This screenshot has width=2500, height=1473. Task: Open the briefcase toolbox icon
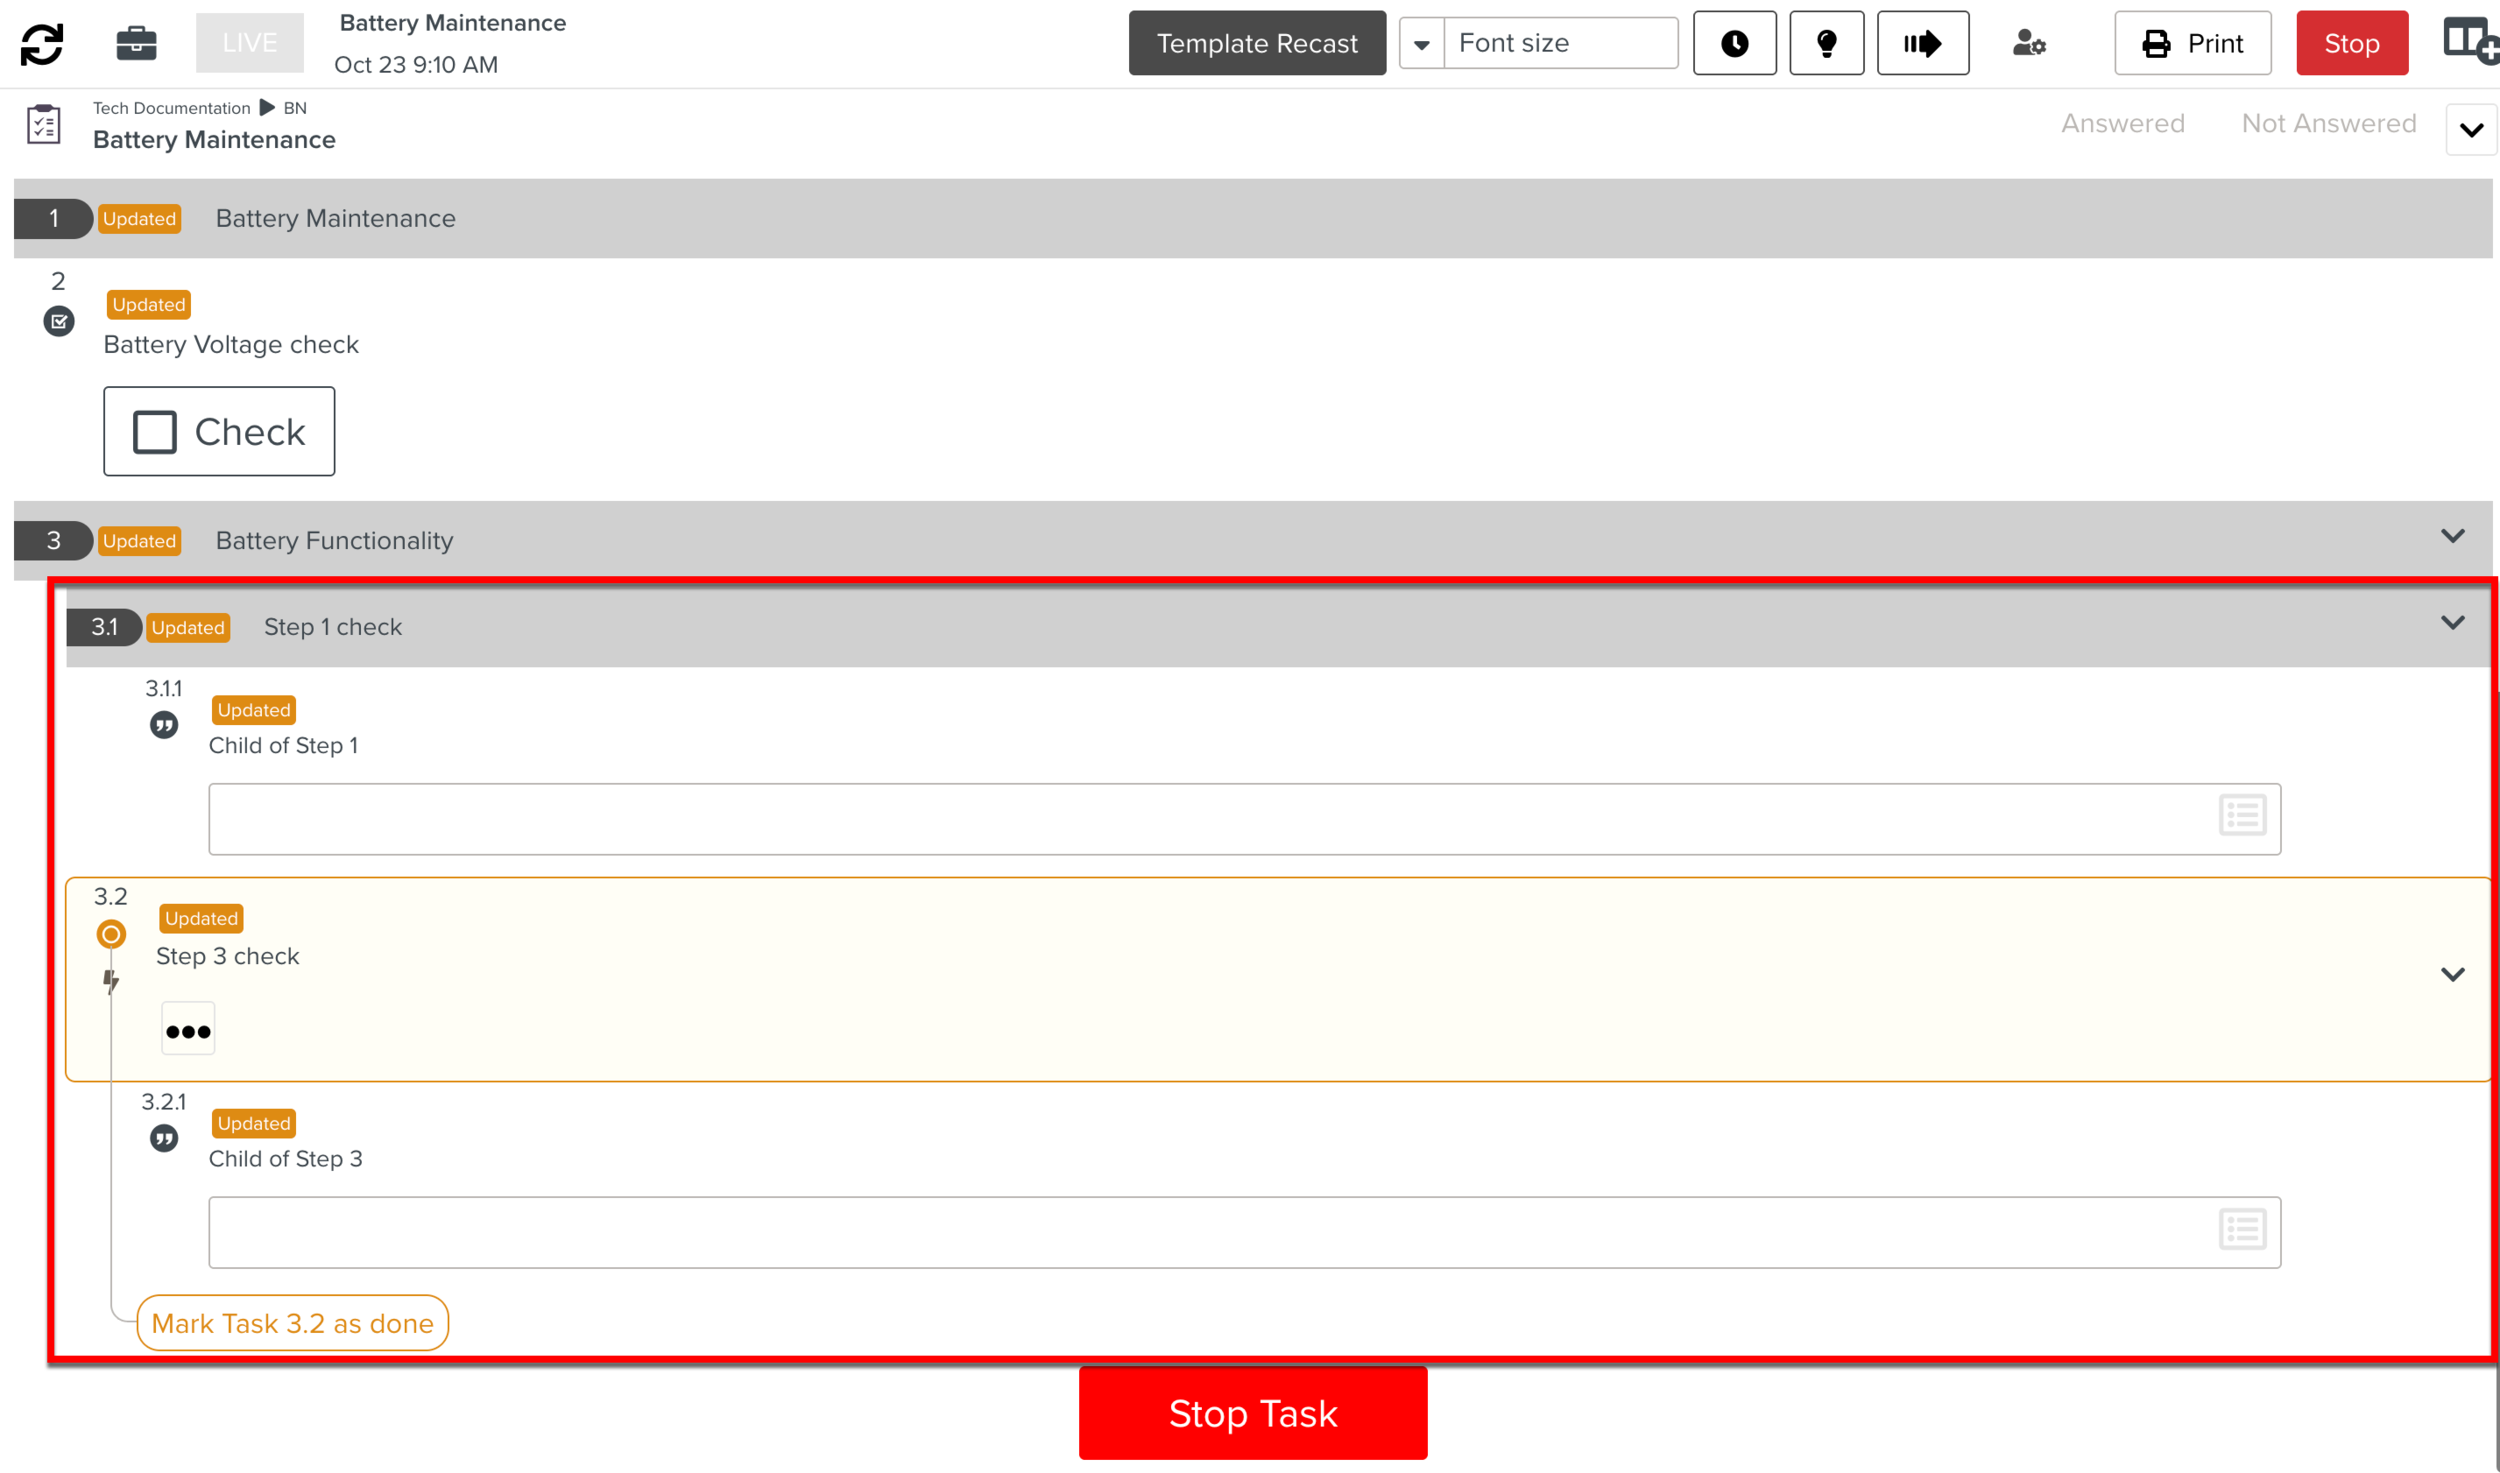pos(136,43)
